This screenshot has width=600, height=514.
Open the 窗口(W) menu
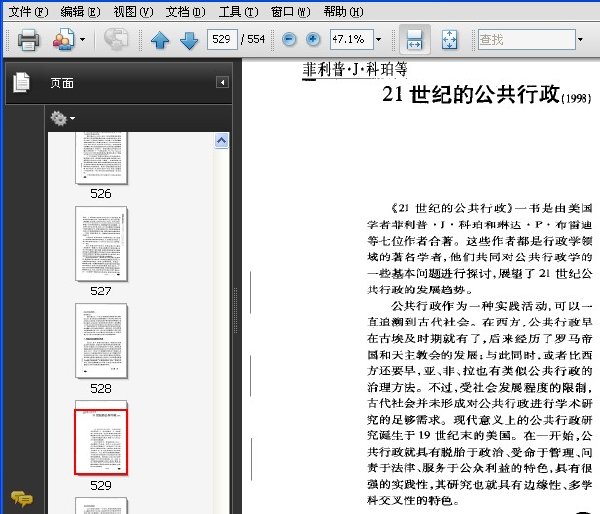pyautogui.click(x=290, y=12)
